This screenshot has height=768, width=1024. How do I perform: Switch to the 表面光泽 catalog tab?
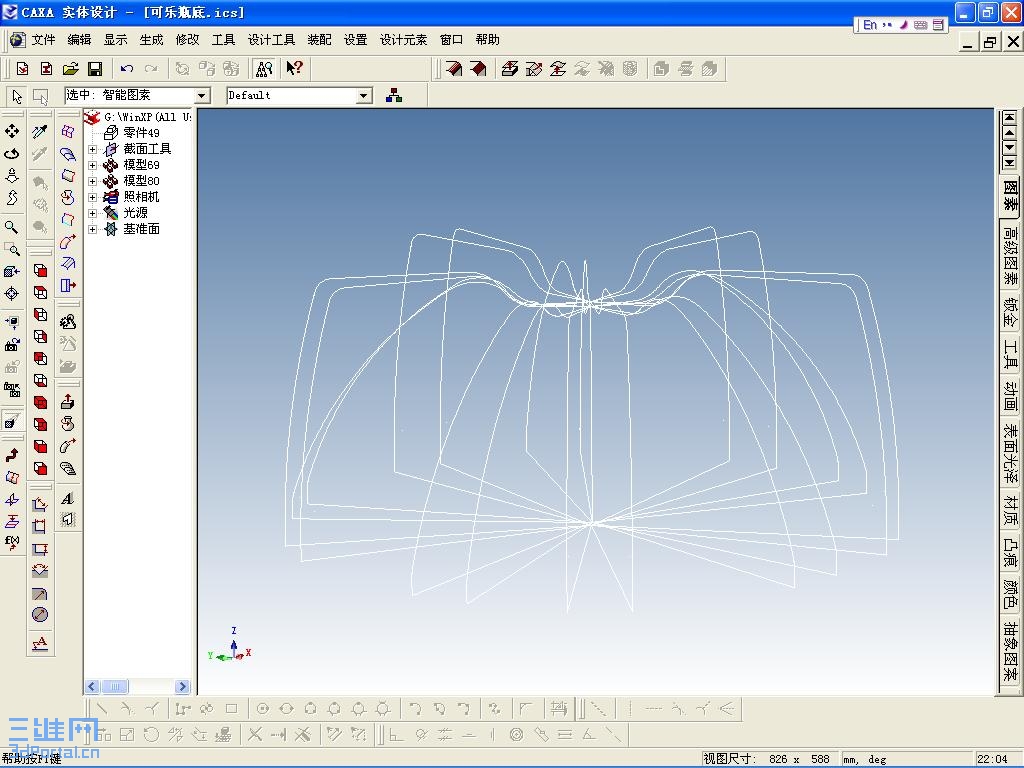coord(1010,453)
